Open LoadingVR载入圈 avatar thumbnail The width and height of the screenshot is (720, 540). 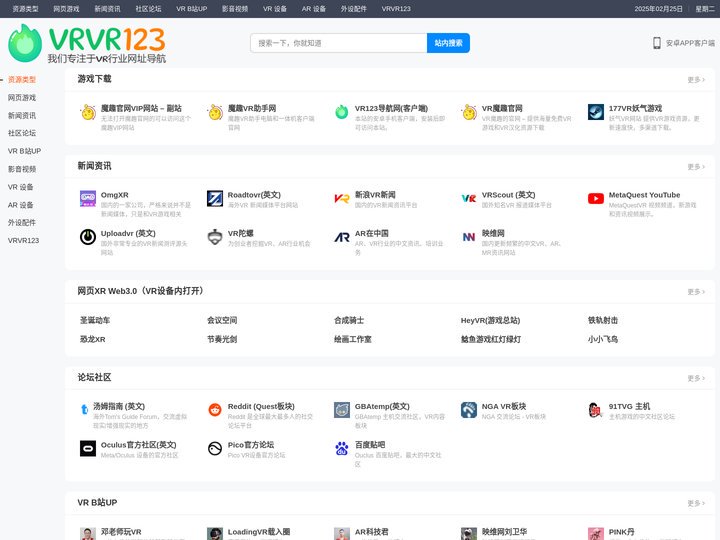point(215,534)
